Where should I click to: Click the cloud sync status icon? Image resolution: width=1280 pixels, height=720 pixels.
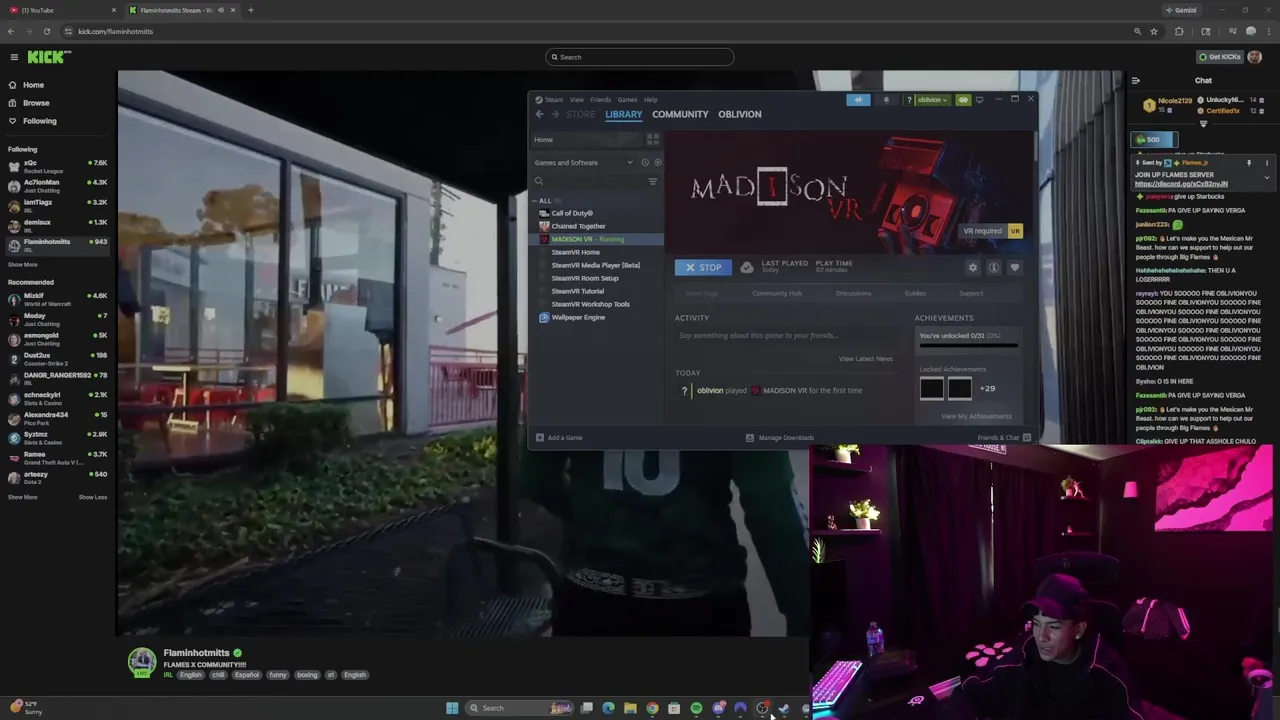[x=747, y=267]
